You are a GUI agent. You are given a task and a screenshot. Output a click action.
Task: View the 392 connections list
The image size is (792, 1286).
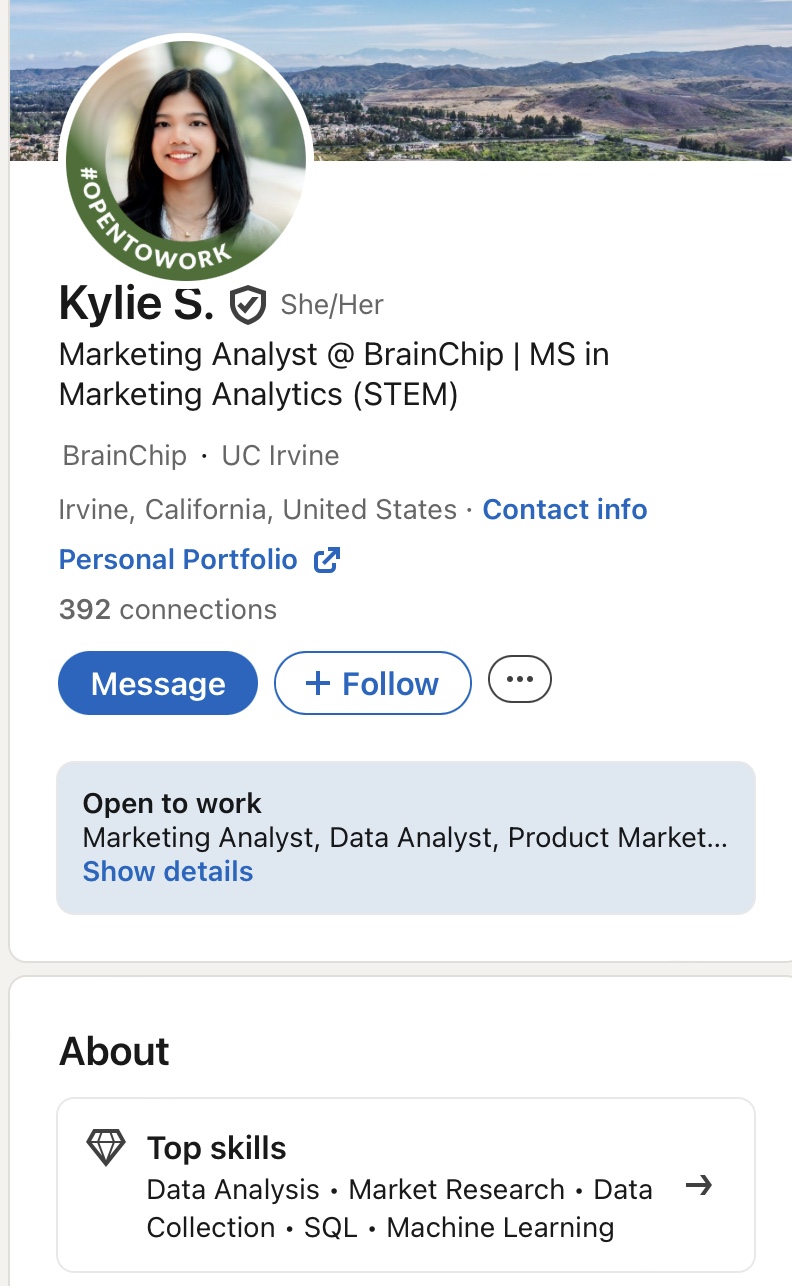pos(168,610)
